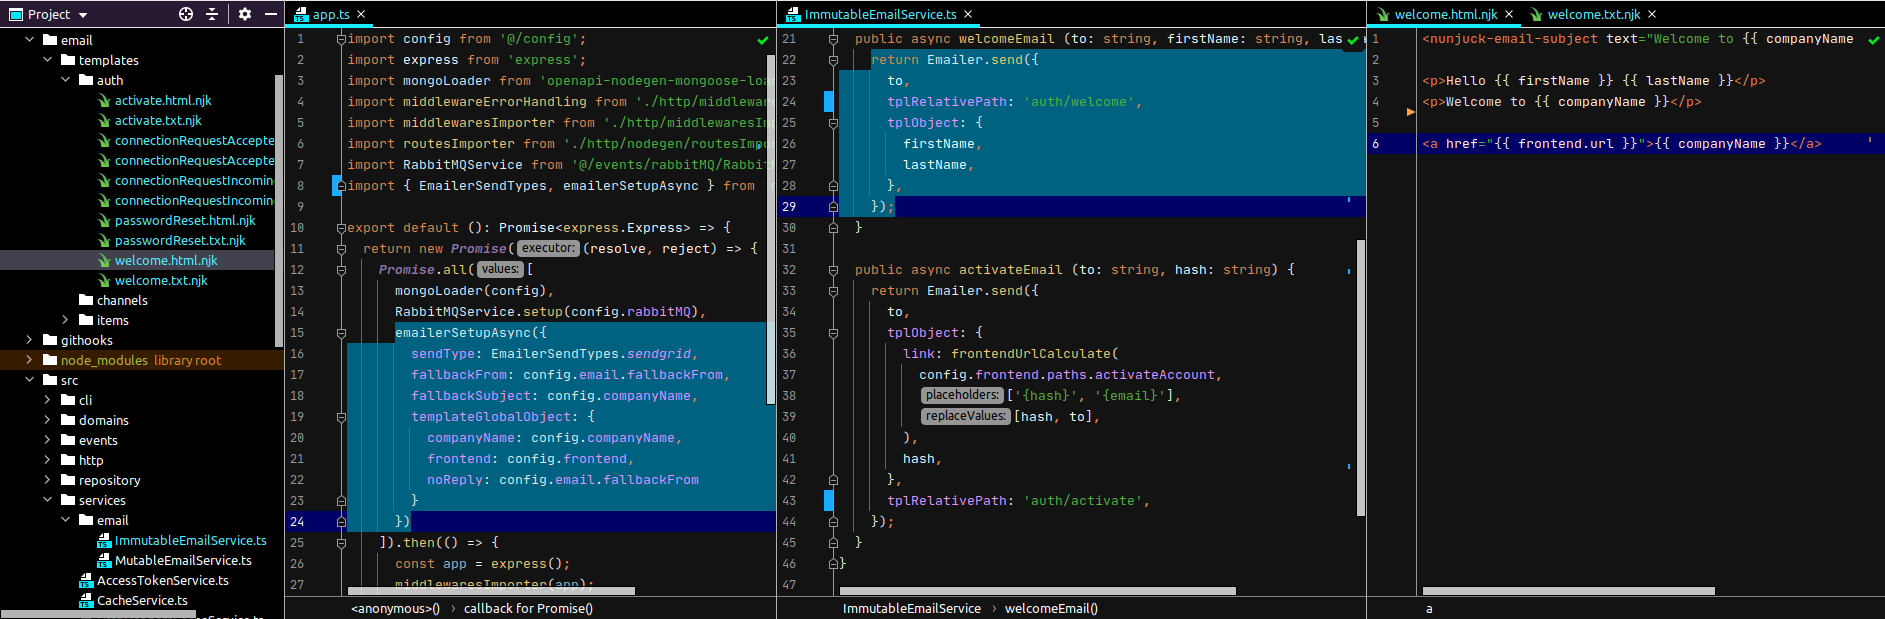Open MutableEmailService.ts file
This screenshot has height=619, width=1885.
pos(183,560)
